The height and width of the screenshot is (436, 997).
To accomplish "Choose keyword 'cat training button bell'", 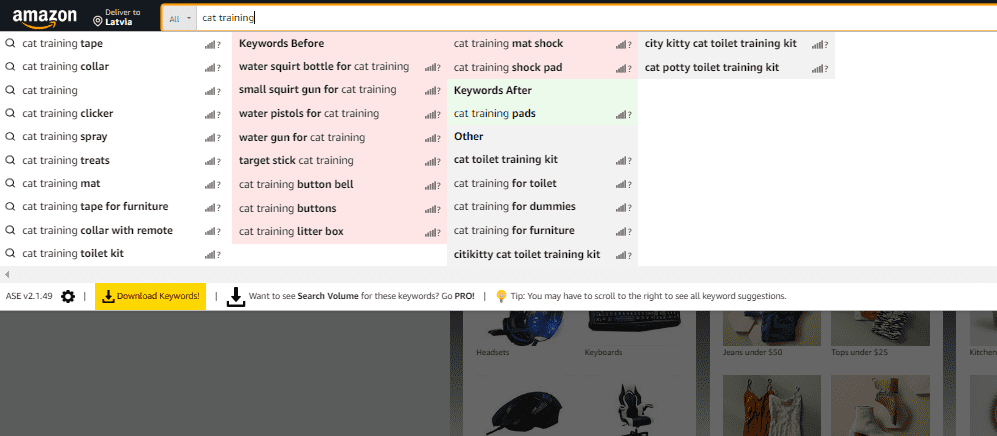I will [x=296, y=184].
